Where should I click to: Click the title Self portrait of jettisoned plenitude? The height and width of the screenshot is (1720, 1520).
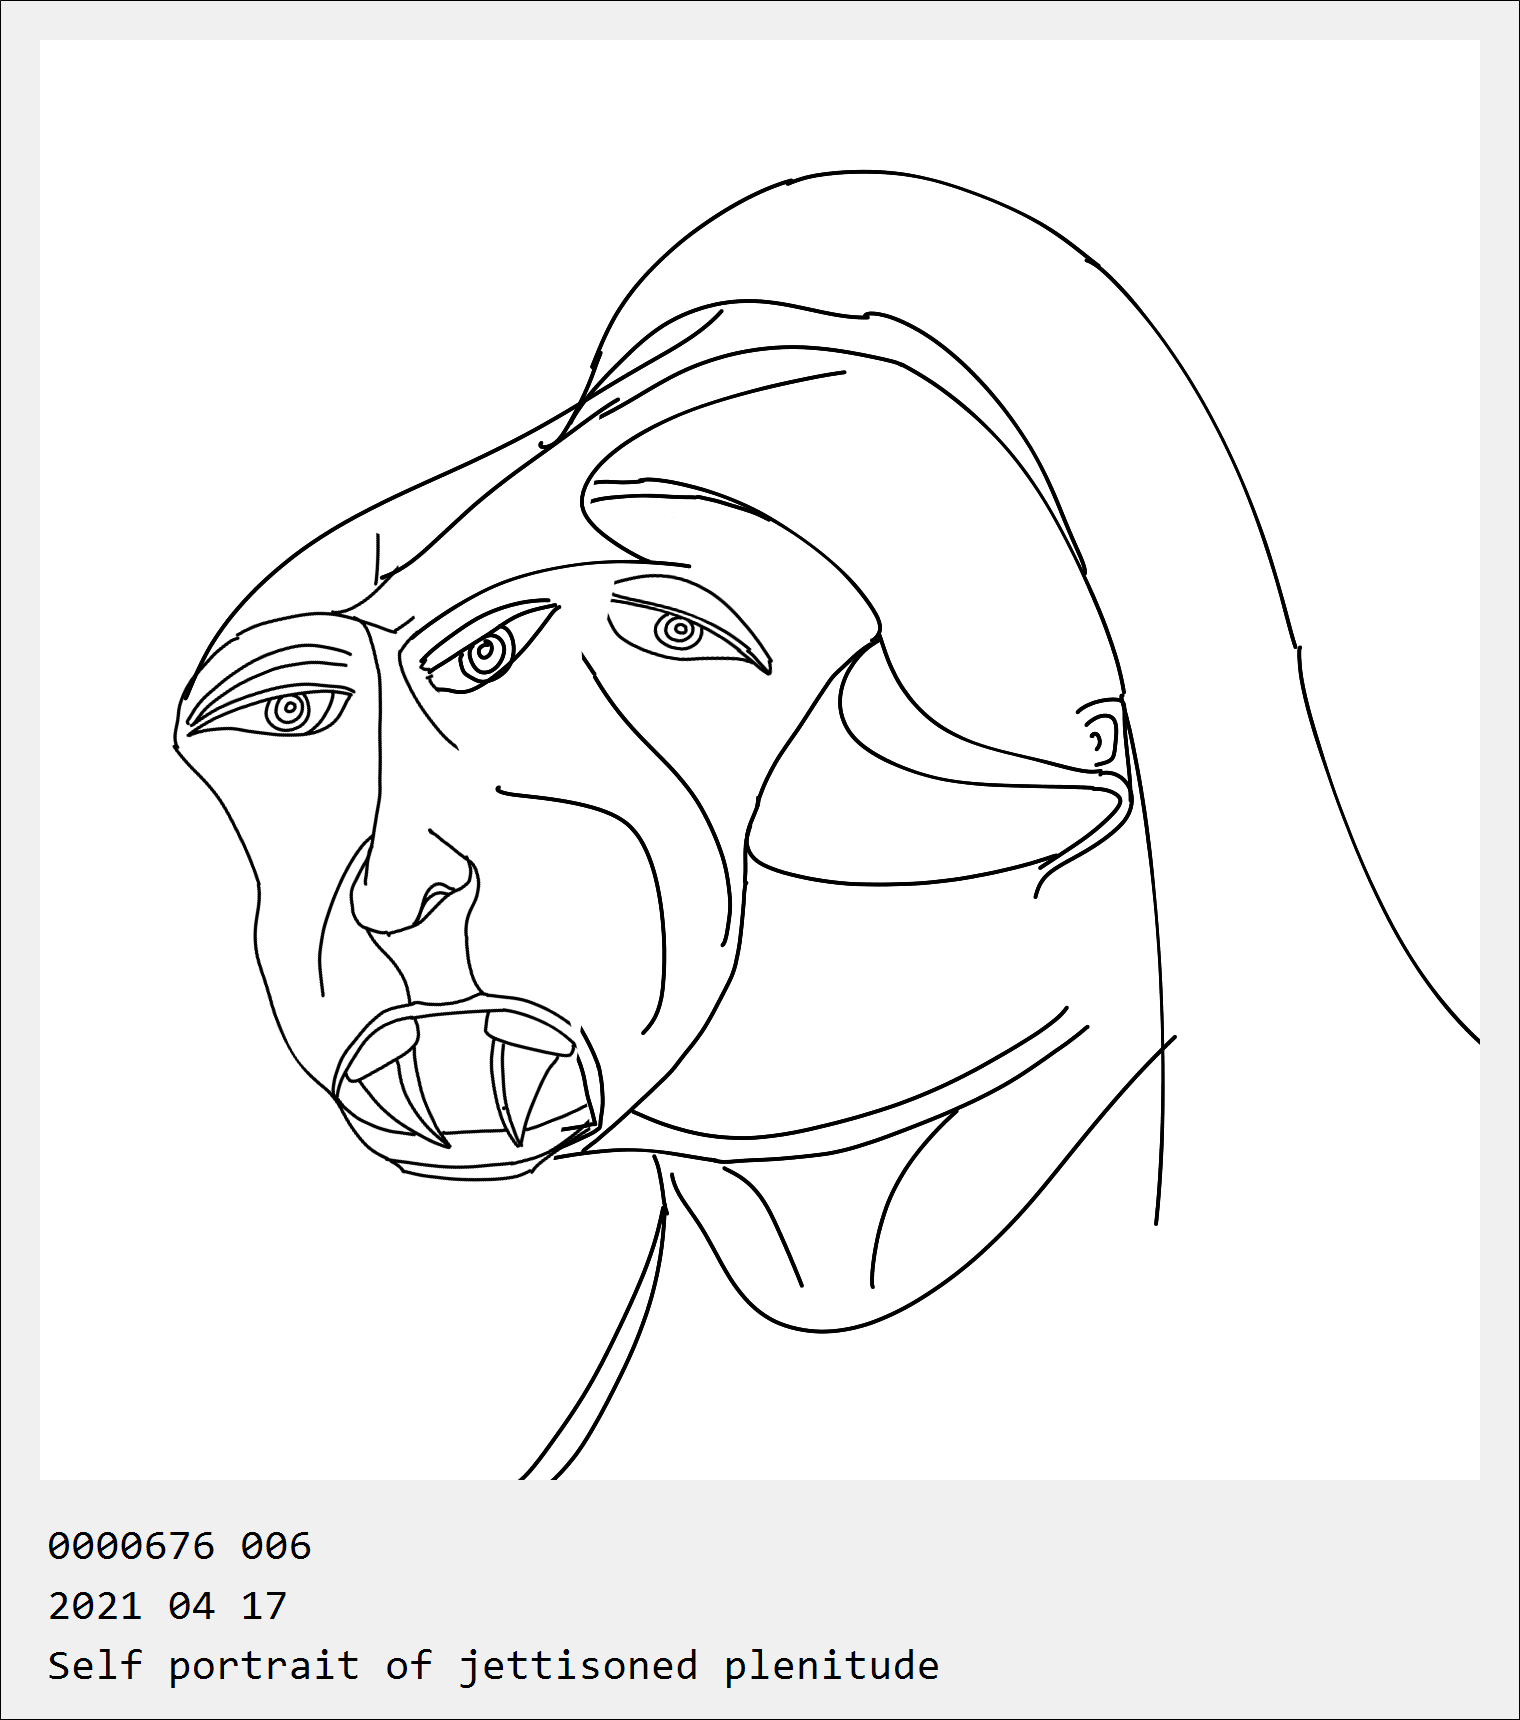(x=494, y=1666)
